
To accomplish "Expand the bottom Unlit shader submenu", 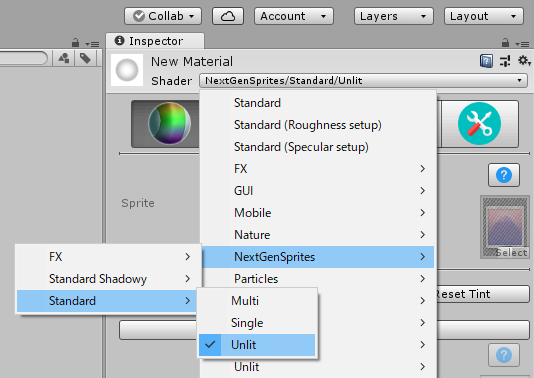I will [x=318, y=367].
